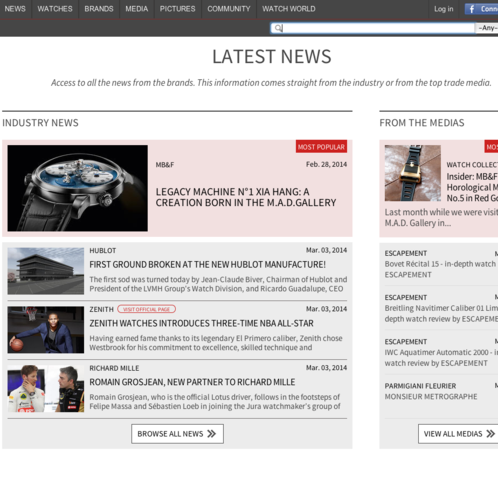
Task: Click the HUBLOT brand label
Action: click(x=103, y=251)
